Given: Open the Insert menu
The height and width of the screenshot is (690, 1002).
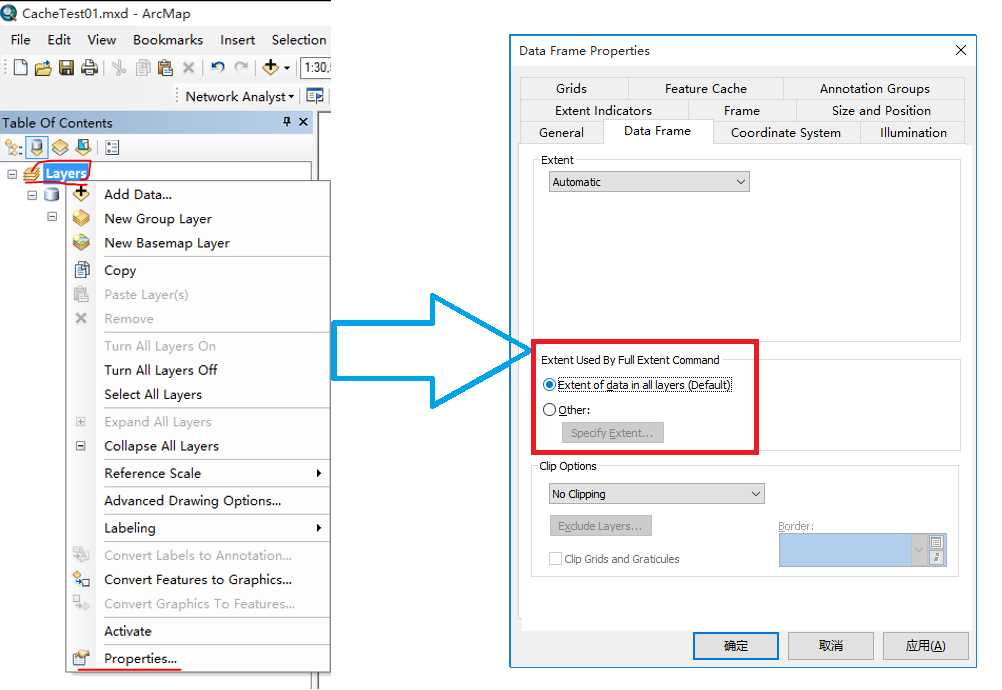Looking at the screenshot, I should click(x=237, y=40).
